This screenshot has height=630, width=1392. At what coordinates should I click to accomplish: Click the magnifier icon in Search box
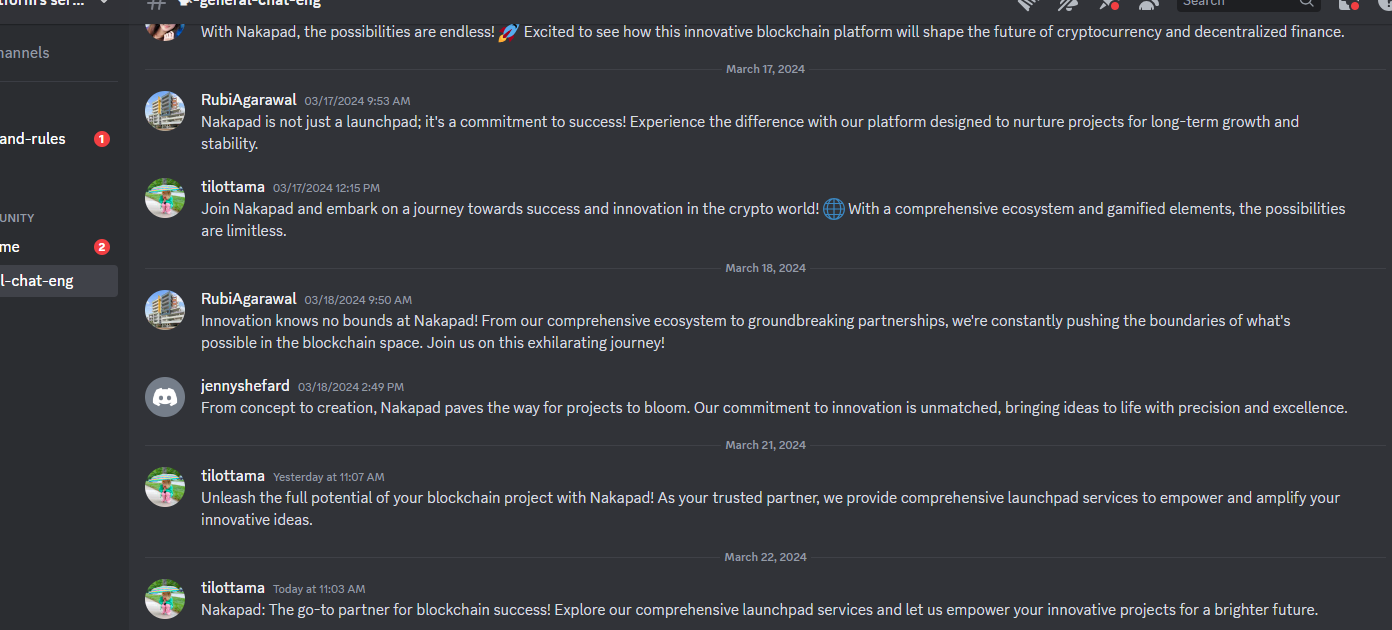tap(1306, 3)
